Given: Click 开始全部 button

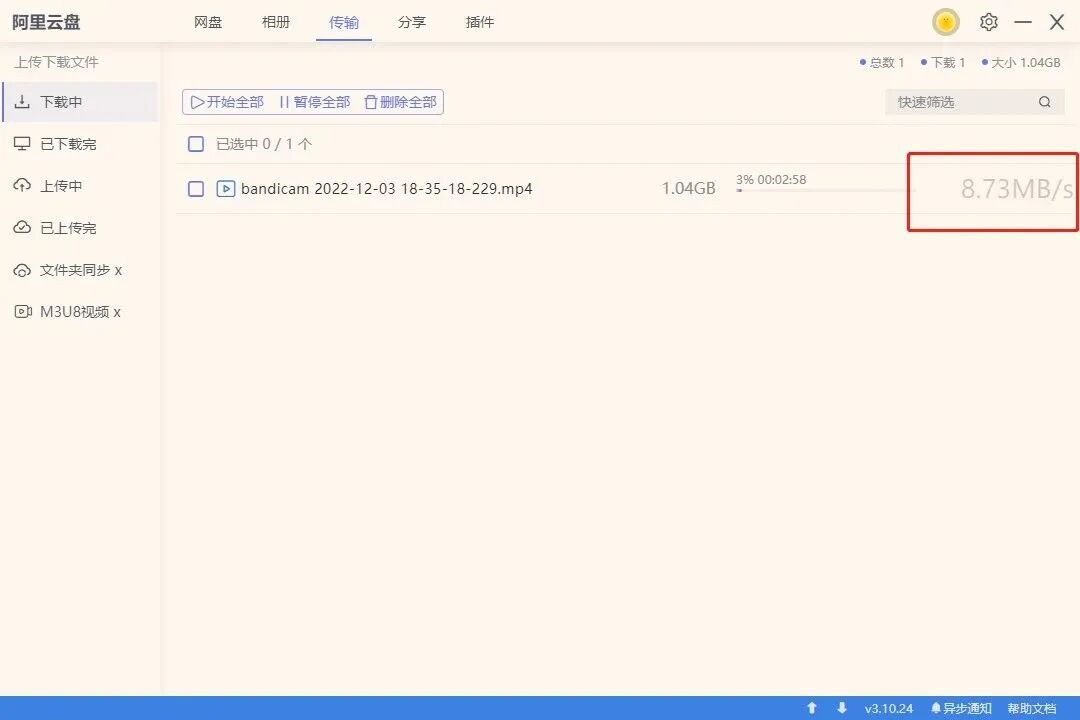Looking at the screenshot, I should 227,102.
